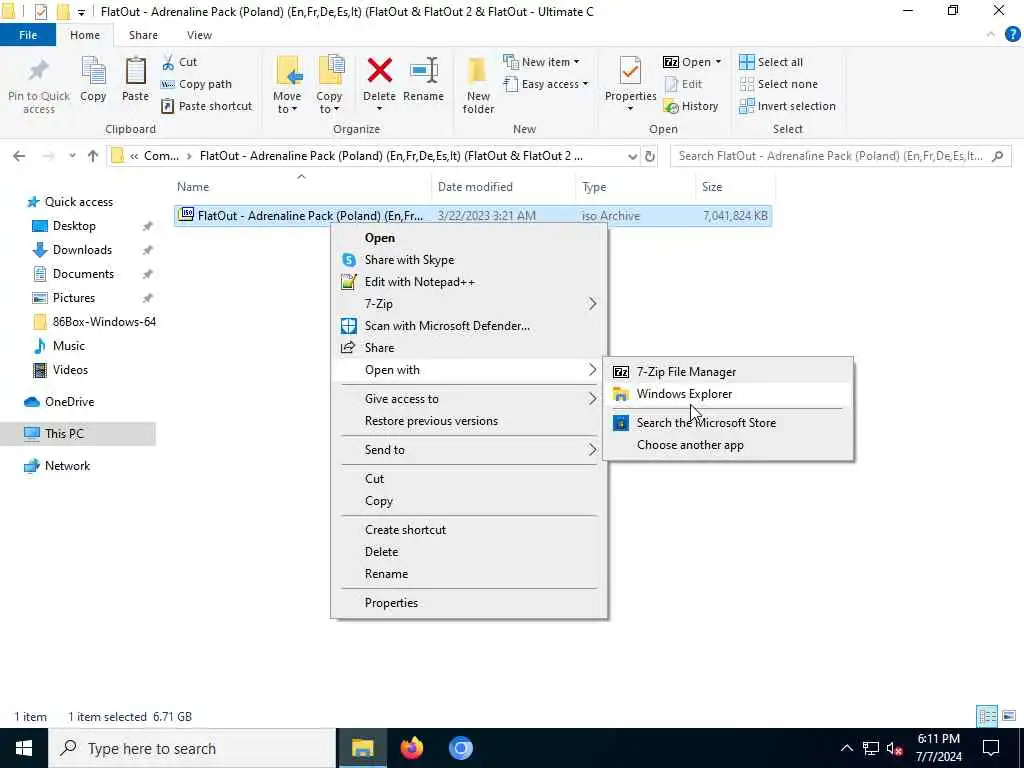Select Windows Explorer in Open with submenu
The height and width of the screenshot is (768, 1024).
click(728, 394)
